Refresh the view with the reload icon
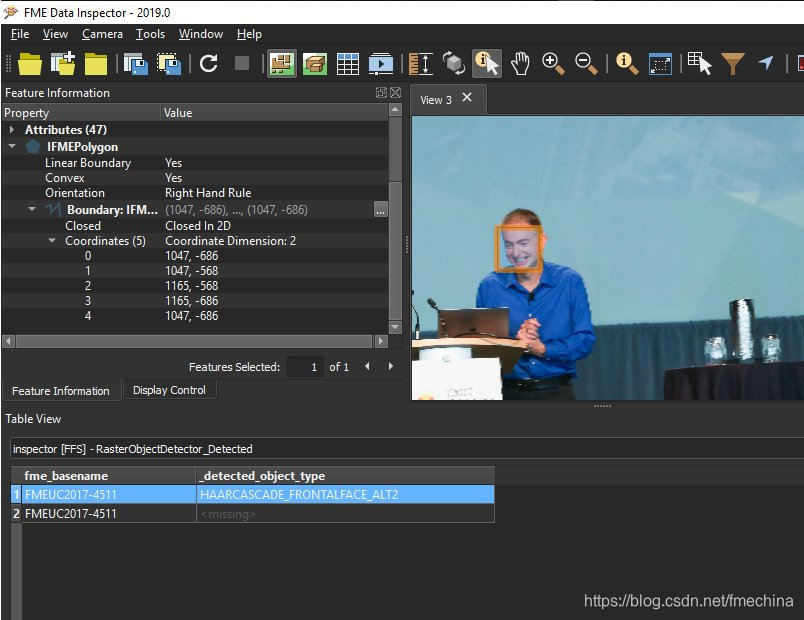Viewport: 804px width, 620px height. pyautogui.click(x=209, y=64)
